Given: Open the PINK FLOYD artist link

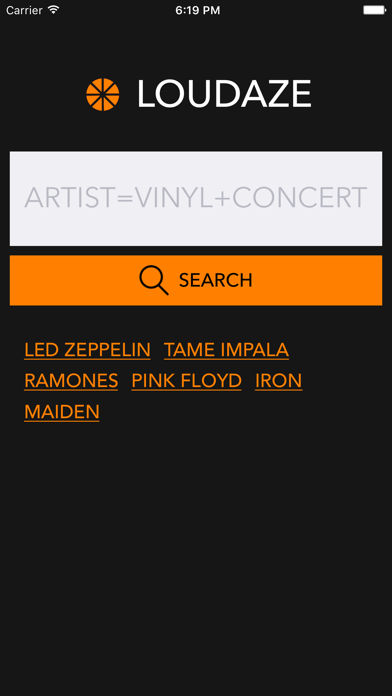Looking at the screenshot, I should coord(186,381).
